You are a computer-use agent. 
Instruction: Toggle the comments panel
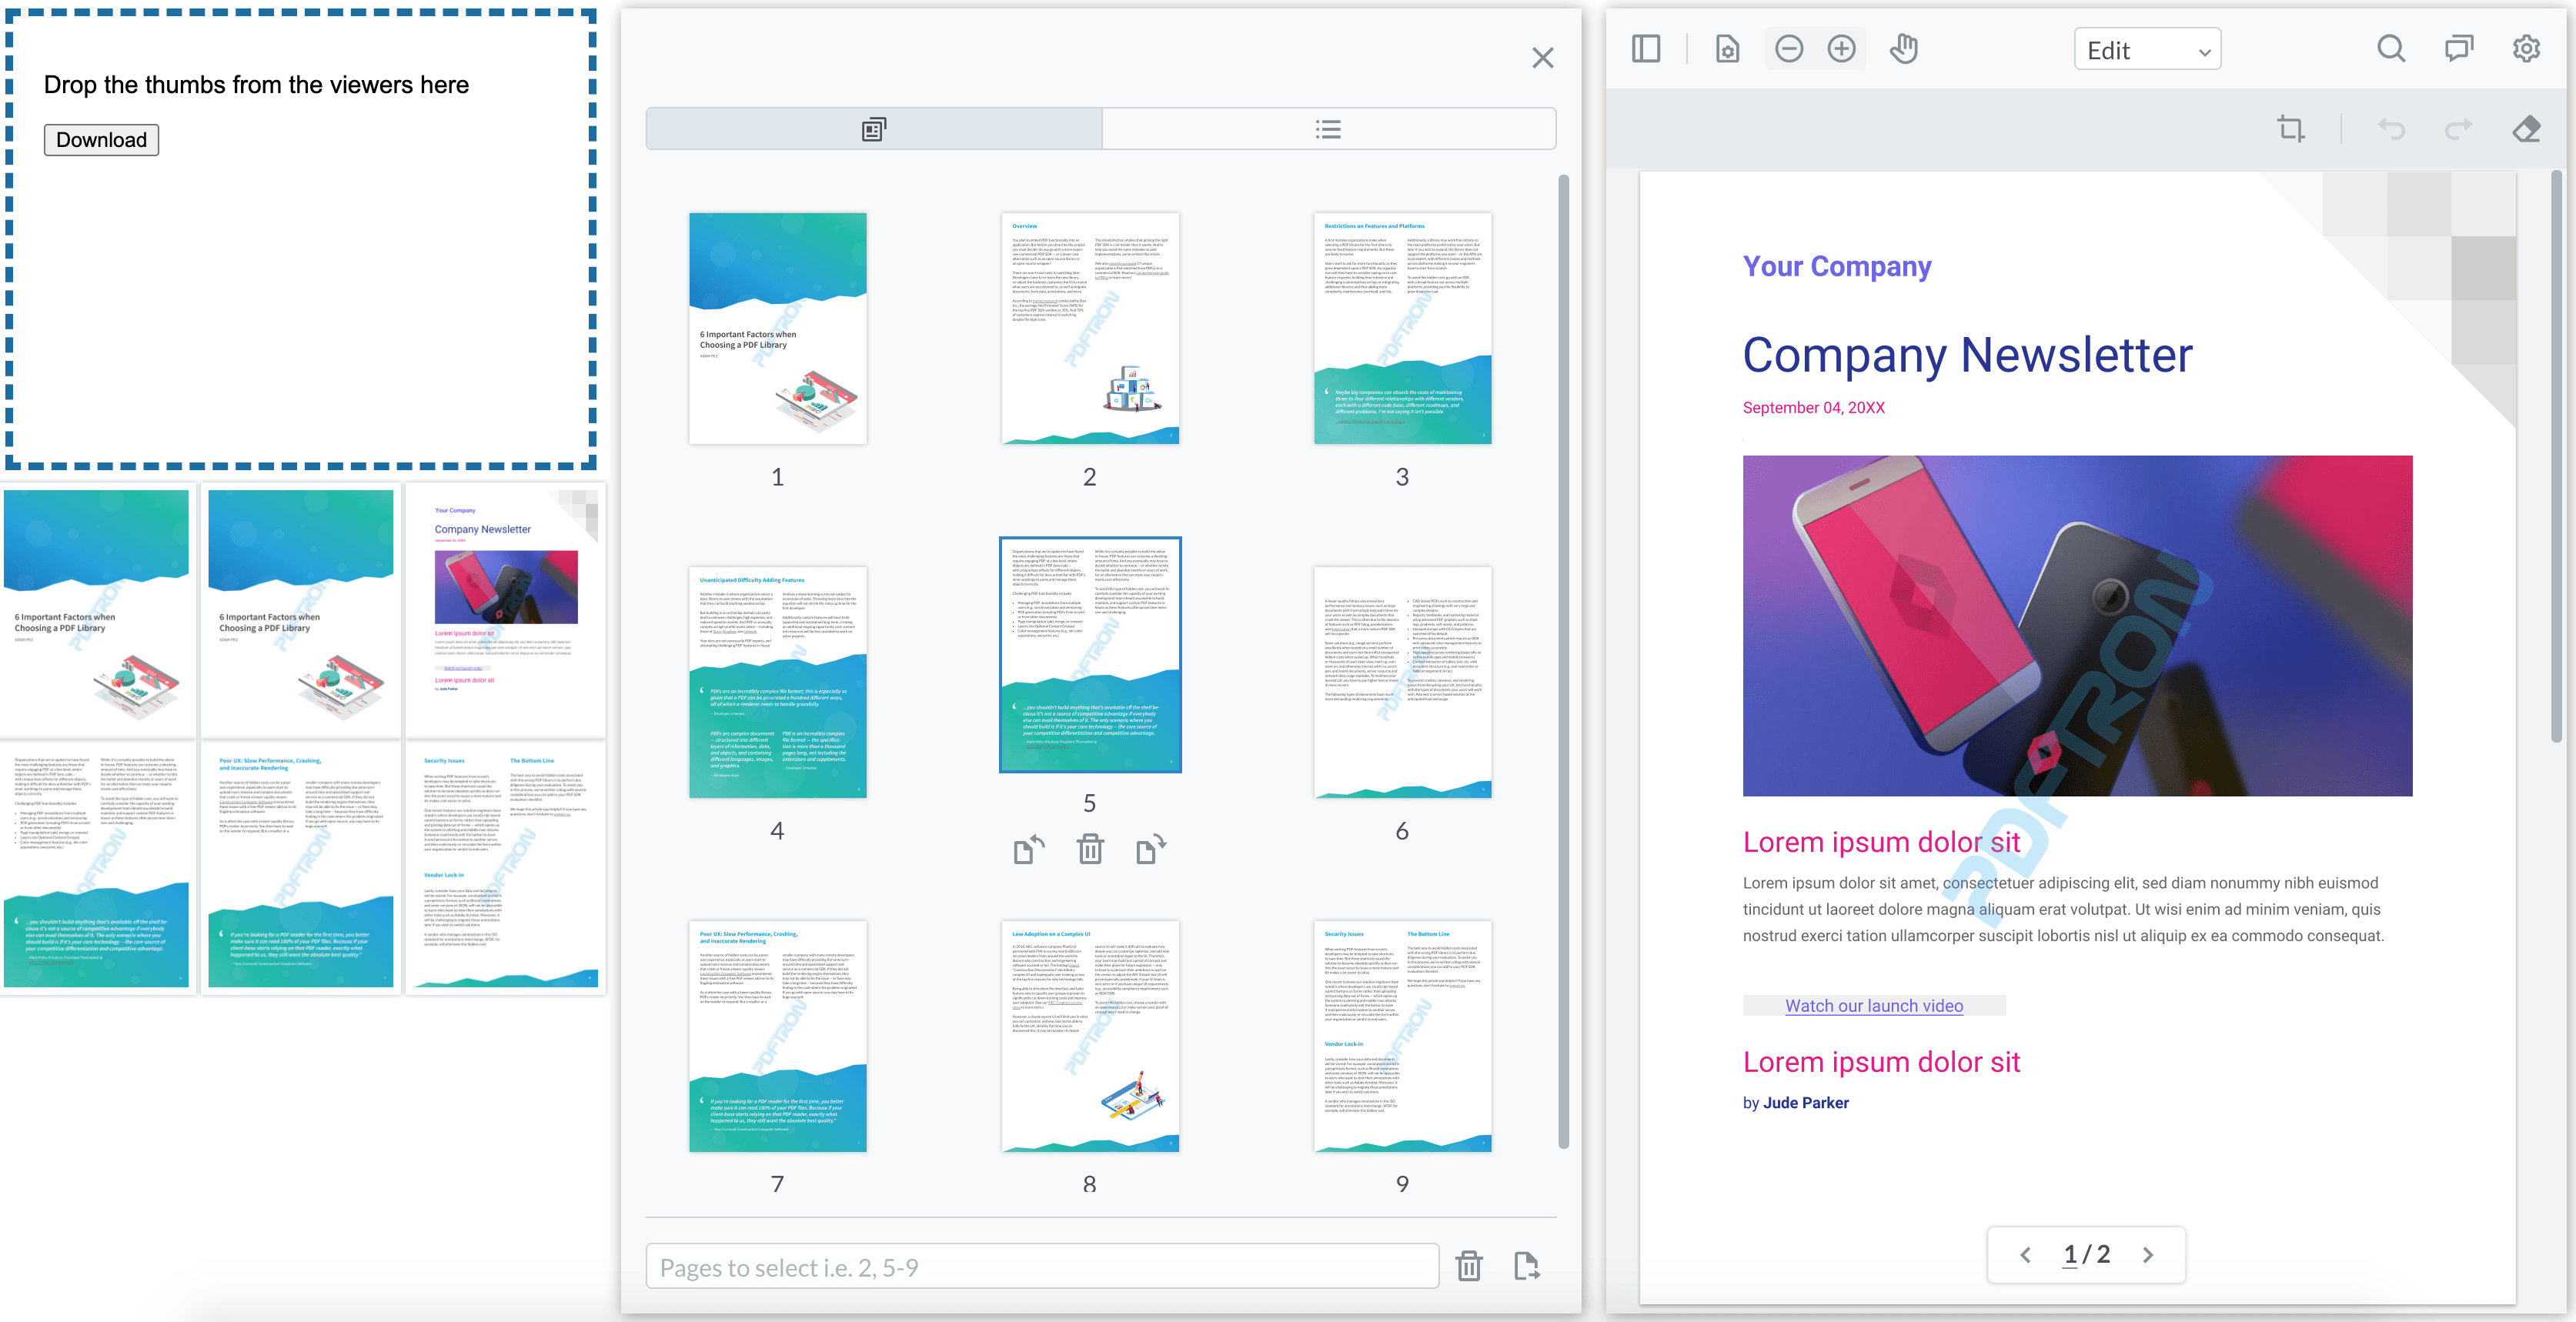[2459, 49]
